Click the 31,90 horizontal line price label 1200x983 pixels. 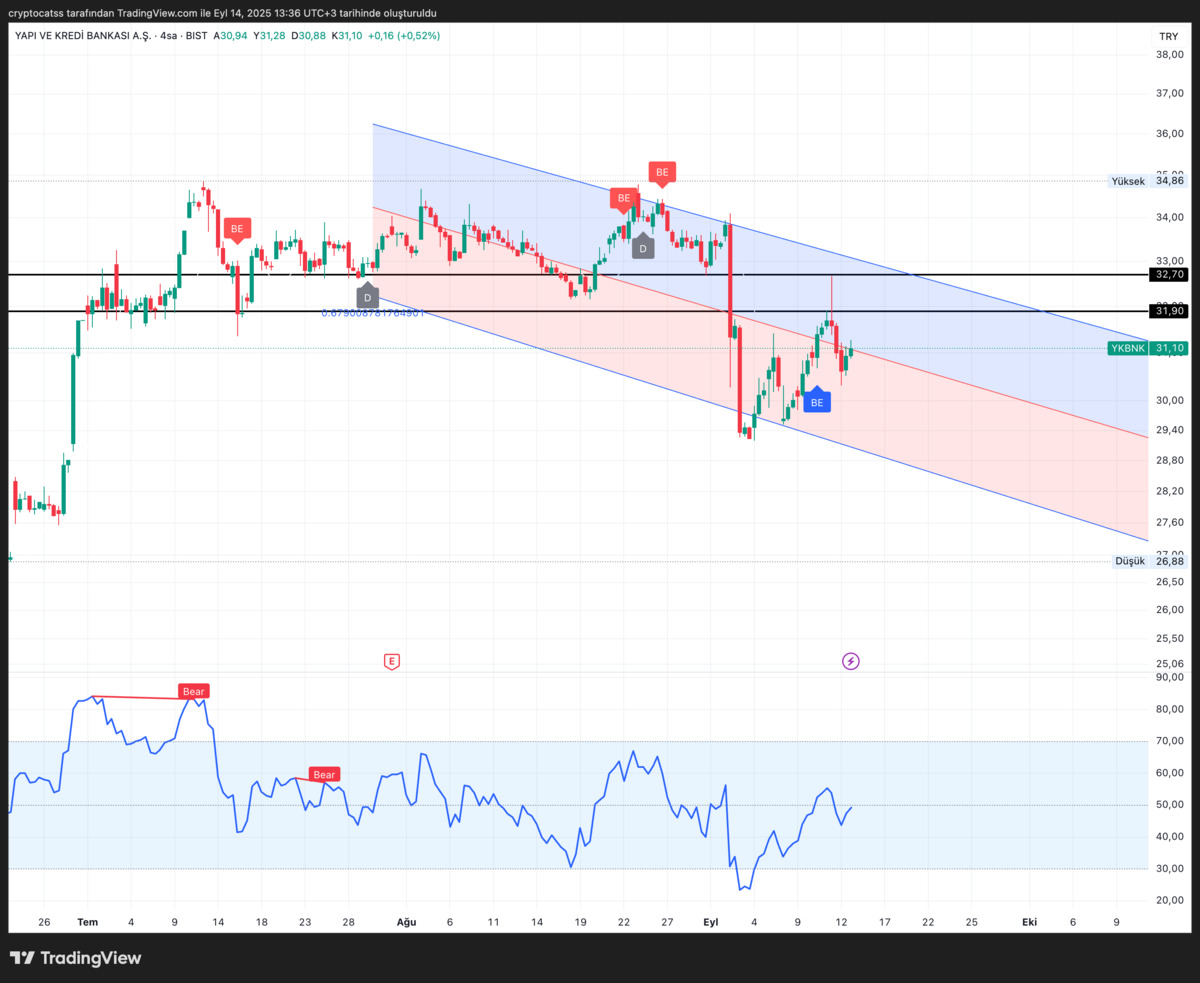tap(1169, 311)
